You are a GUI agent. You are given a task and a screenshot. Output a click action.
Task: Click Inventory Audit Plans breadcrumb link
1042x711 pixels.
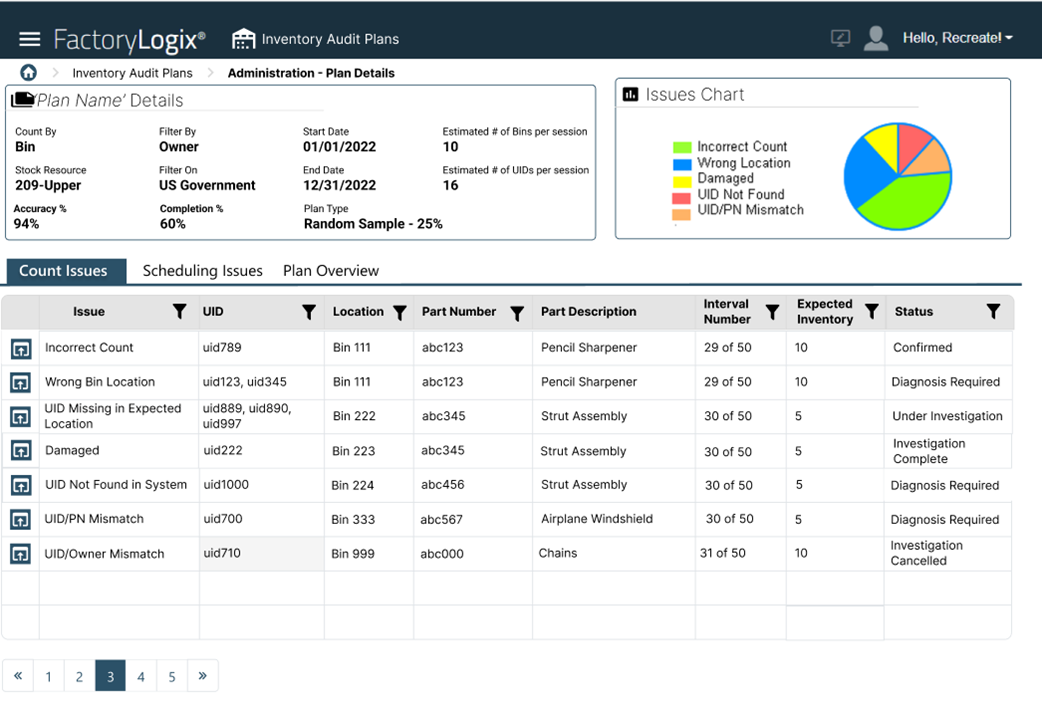point(132,73)
